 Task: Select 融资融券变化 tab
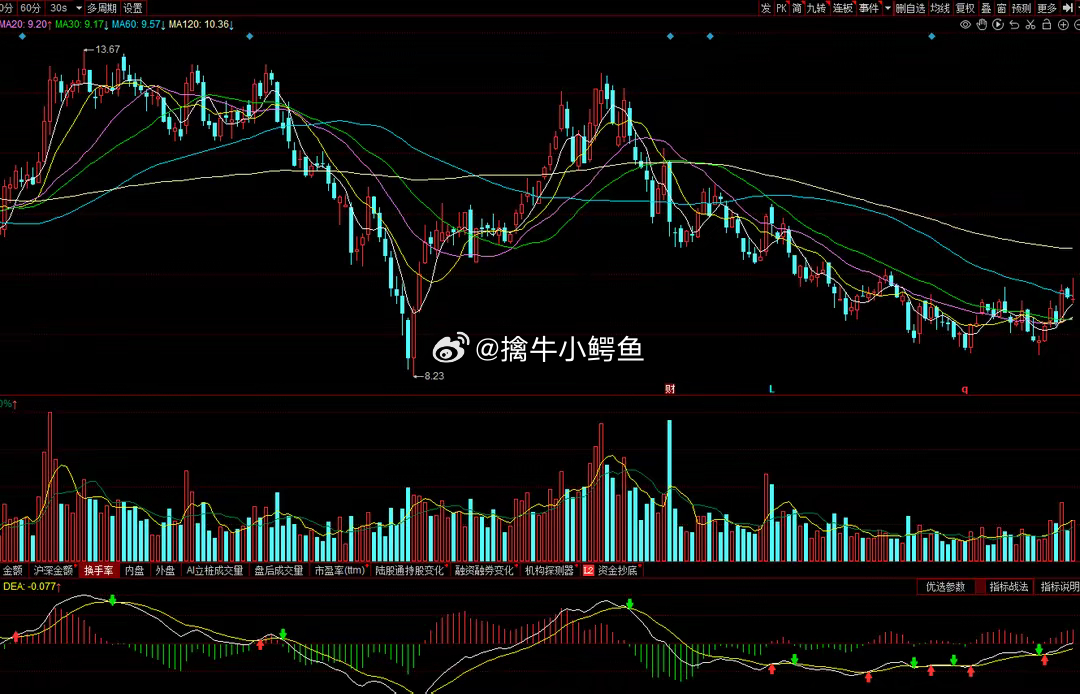[x=484, y=570]
